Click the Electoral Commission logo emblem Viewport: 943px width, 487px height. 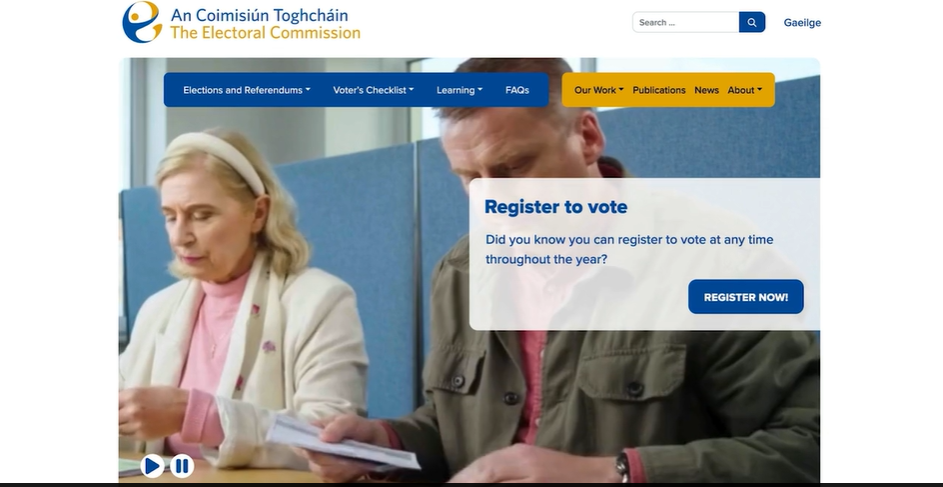tap(143, 22)
